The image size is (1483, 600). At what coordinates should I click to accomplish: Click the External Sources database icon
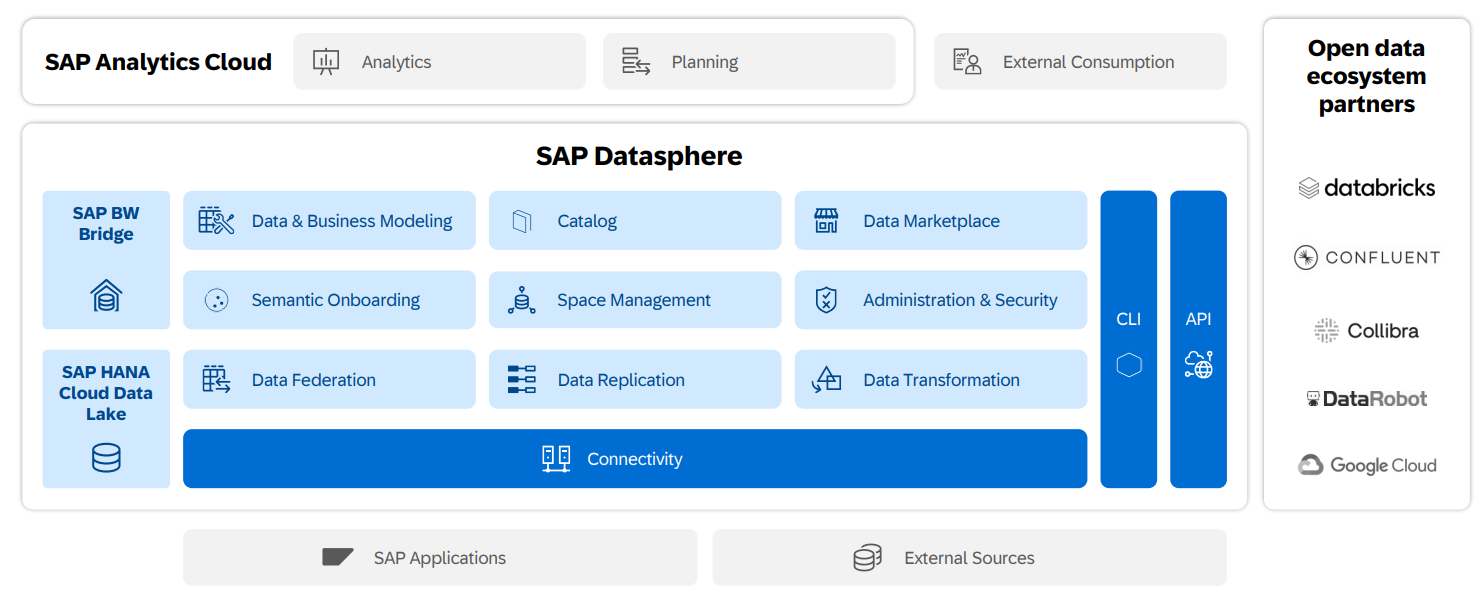pyautogui.click(x=867, y=558)
